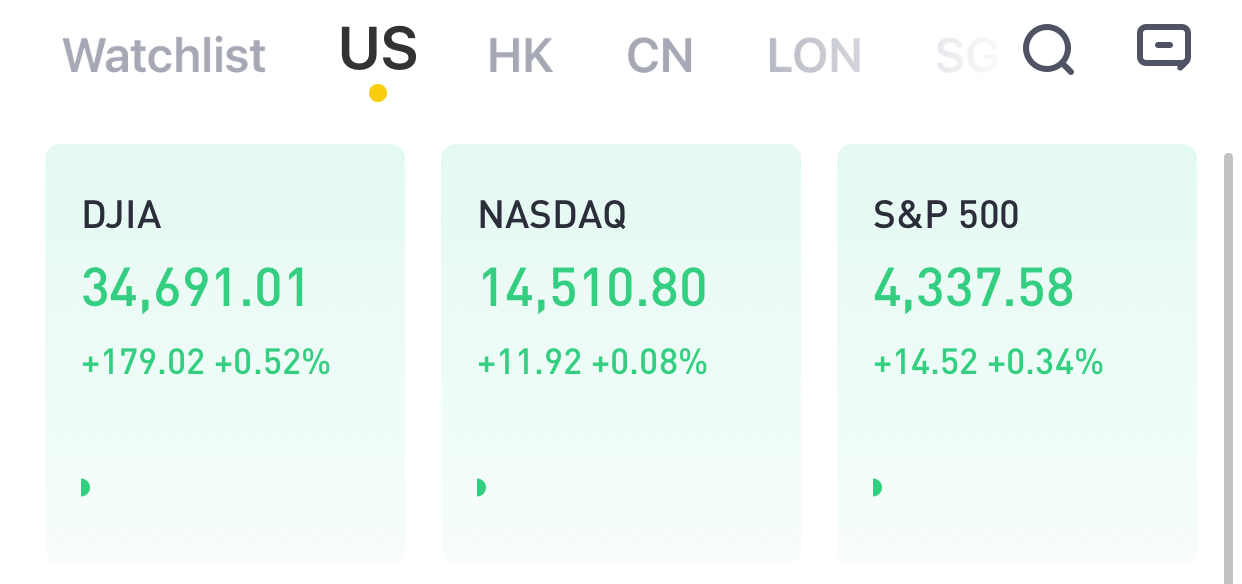
Task: Open the DJIA index card title
Action: 121,215
